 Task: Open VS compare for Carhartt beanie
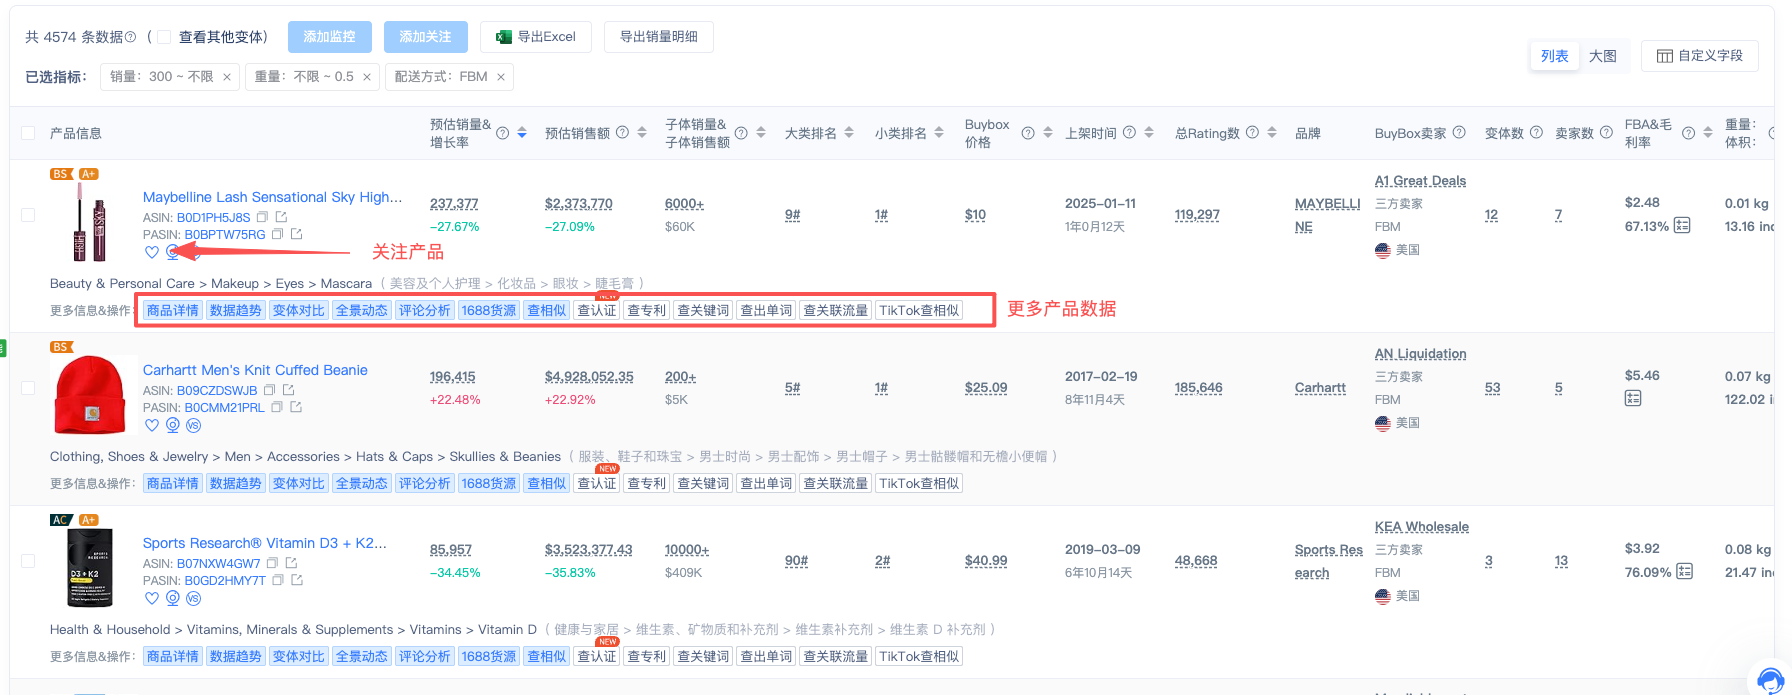coord(194,425)
